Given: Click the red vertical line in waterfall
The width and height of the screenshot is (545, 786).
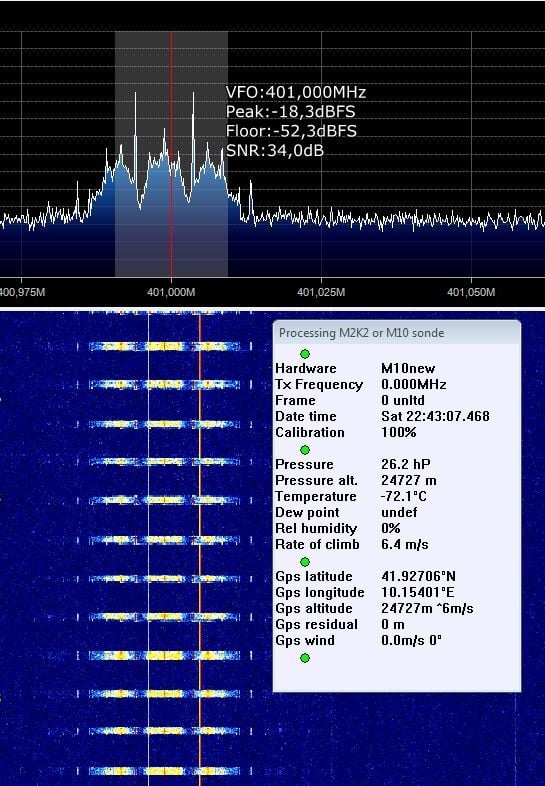Looking at the screenshot, I should pyautogui.click(x=200, y=548).
